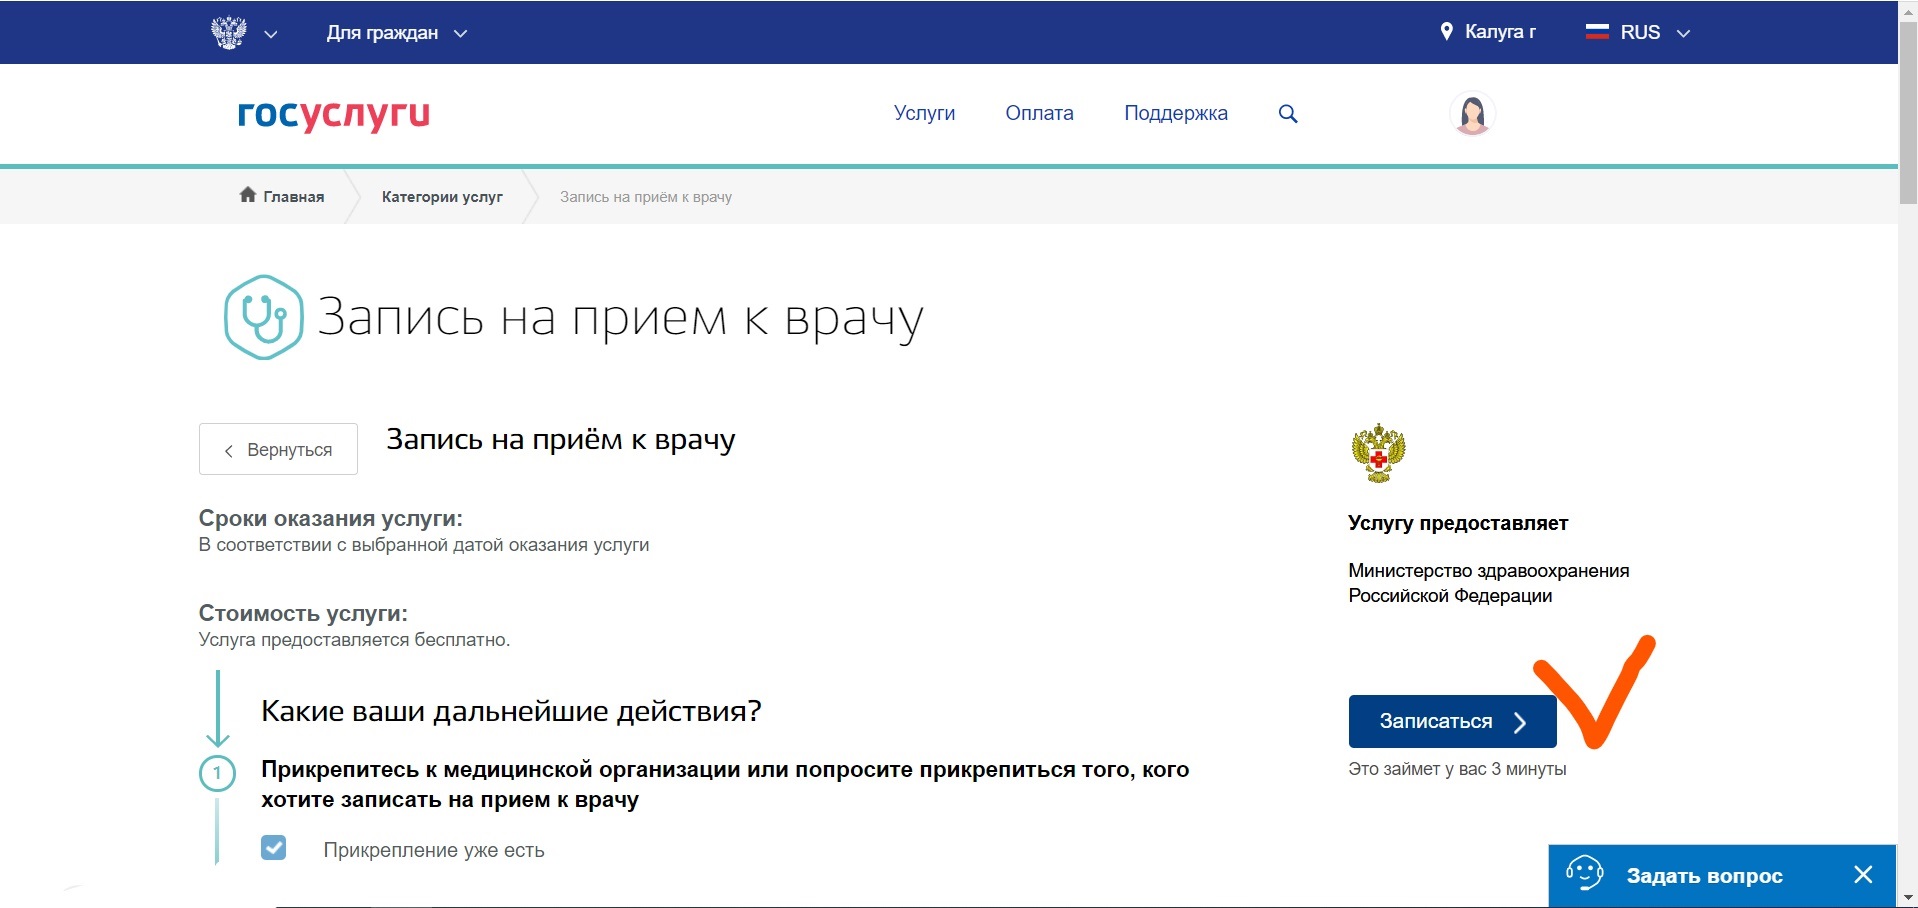
Task: Expand the 'Для граждан' dropdown
Action: point(396,33)
